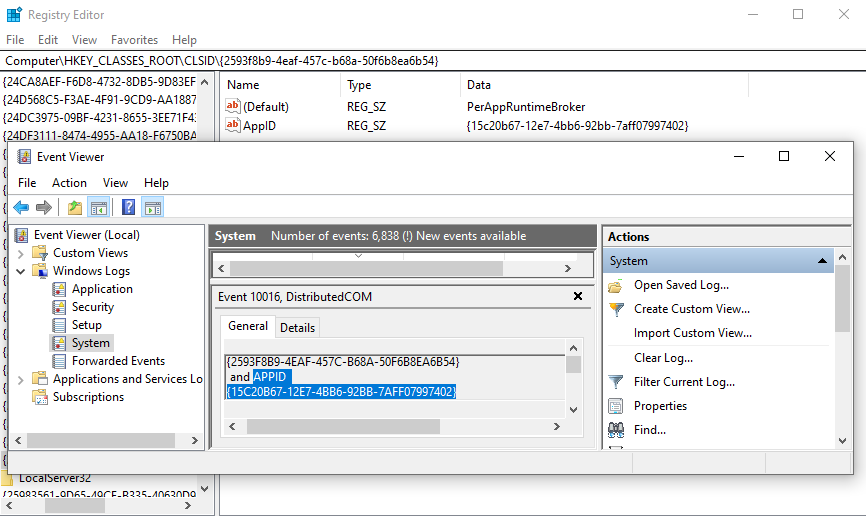866x516 pixels.
Task: Click Find... in the Actions pane
Action: click(650, 430)
